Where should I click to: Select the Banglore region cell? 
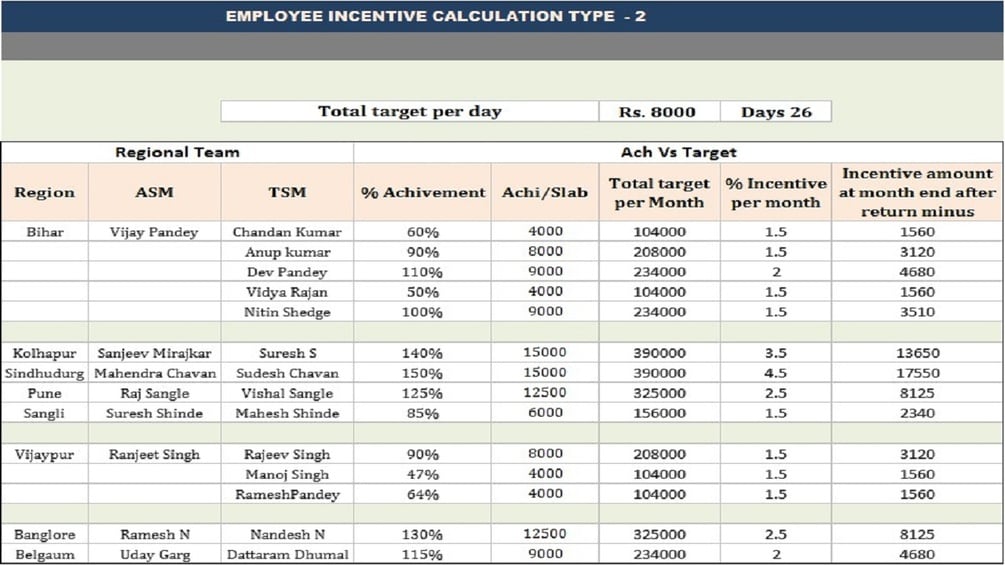[45, 534]
